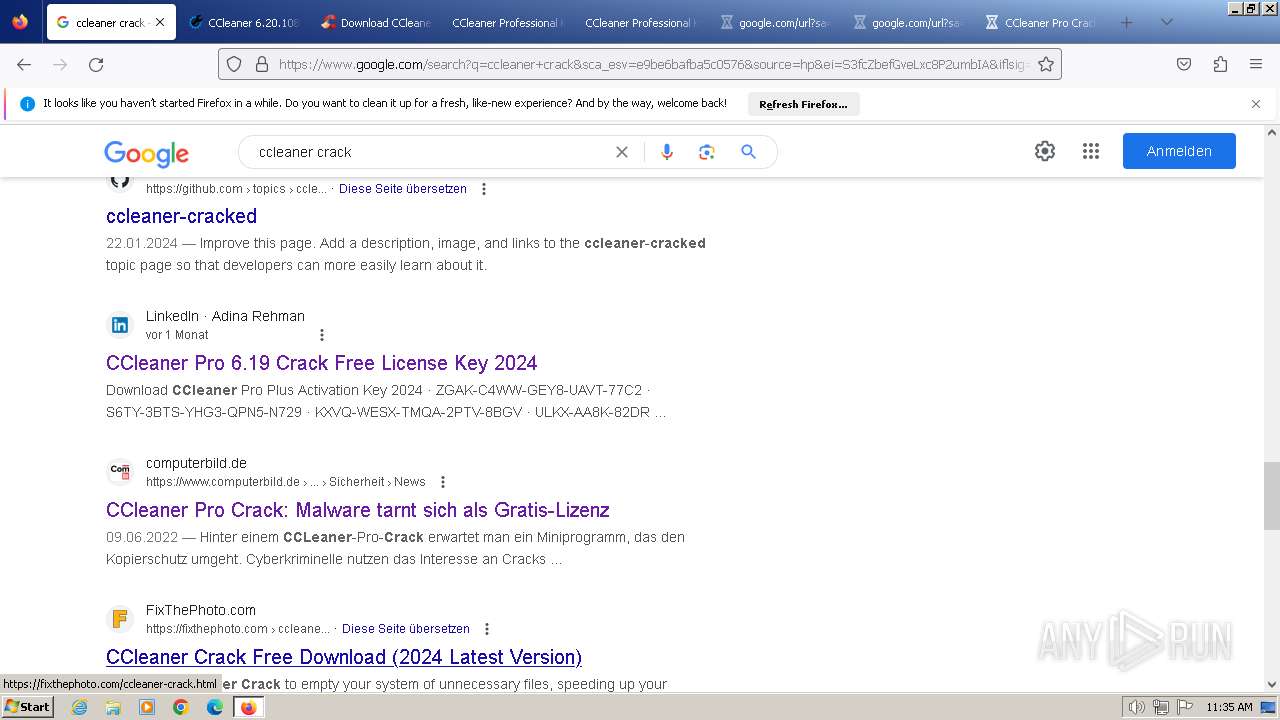Open more options for the LinkedIn result
The image size is (1280, 720).
321,335
